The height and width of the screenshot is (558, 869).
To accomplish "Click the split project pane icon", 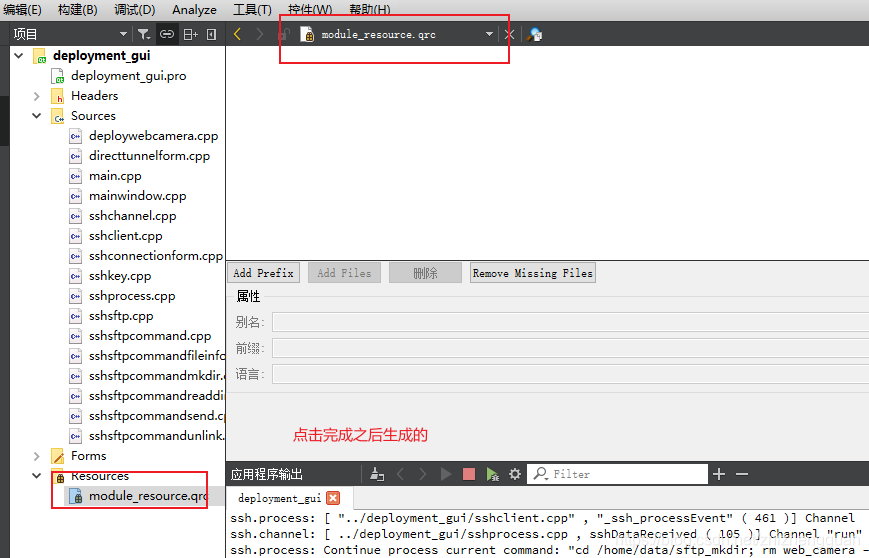I will tap(191, 34).
